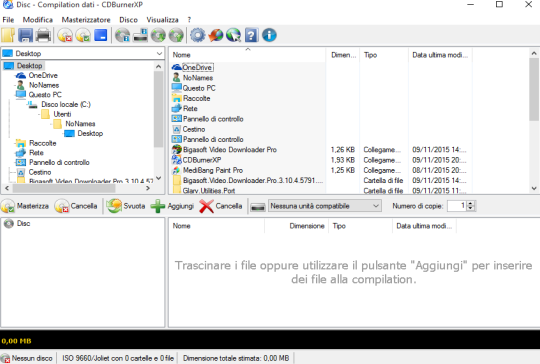
Task: Click the Cancella button with red X
Action: (221, 206)
